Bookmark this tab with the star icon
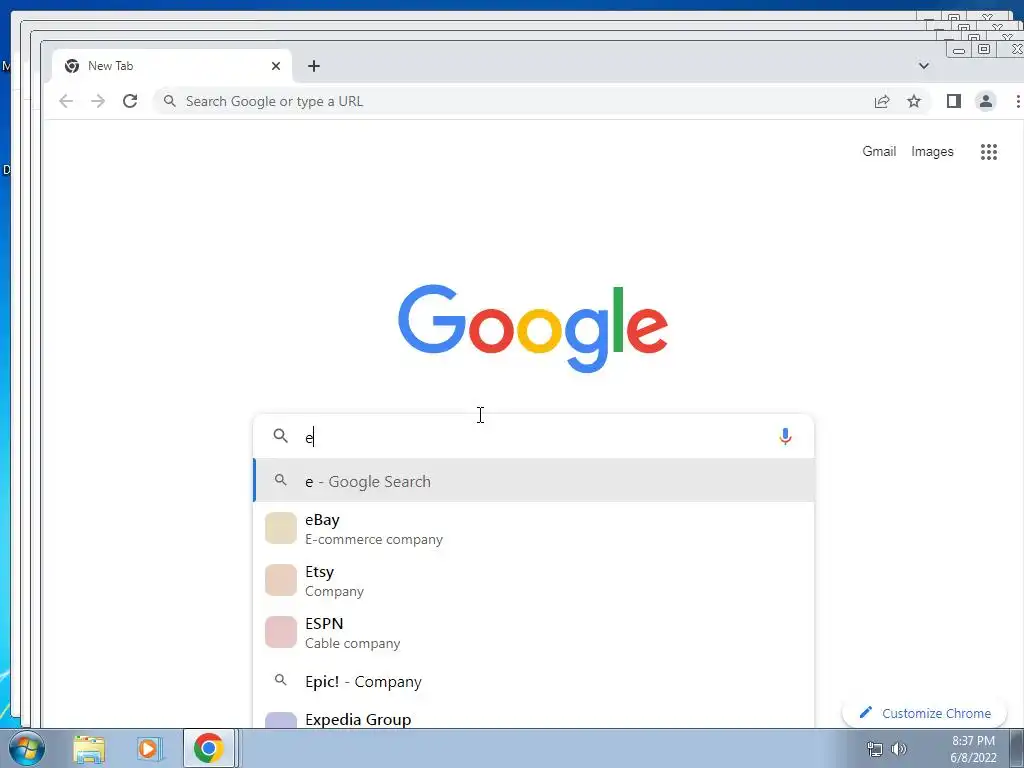Viewport: 1024px width, 768px height. pos(914,101)
